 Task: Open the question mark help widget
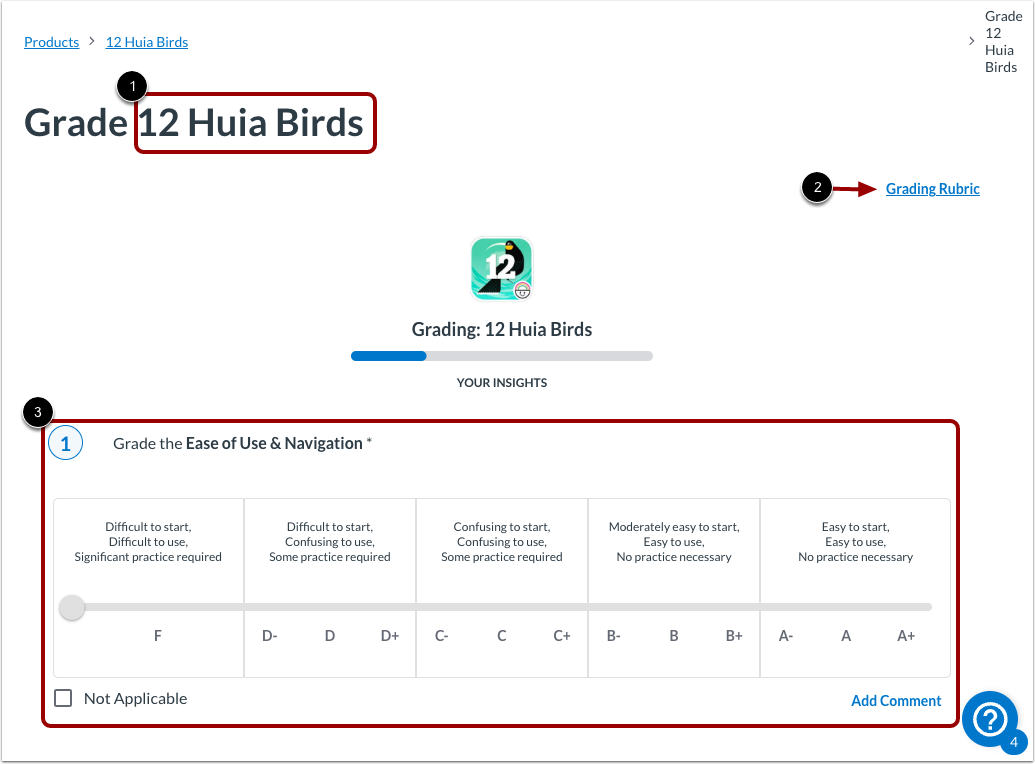tap(989, 719)
